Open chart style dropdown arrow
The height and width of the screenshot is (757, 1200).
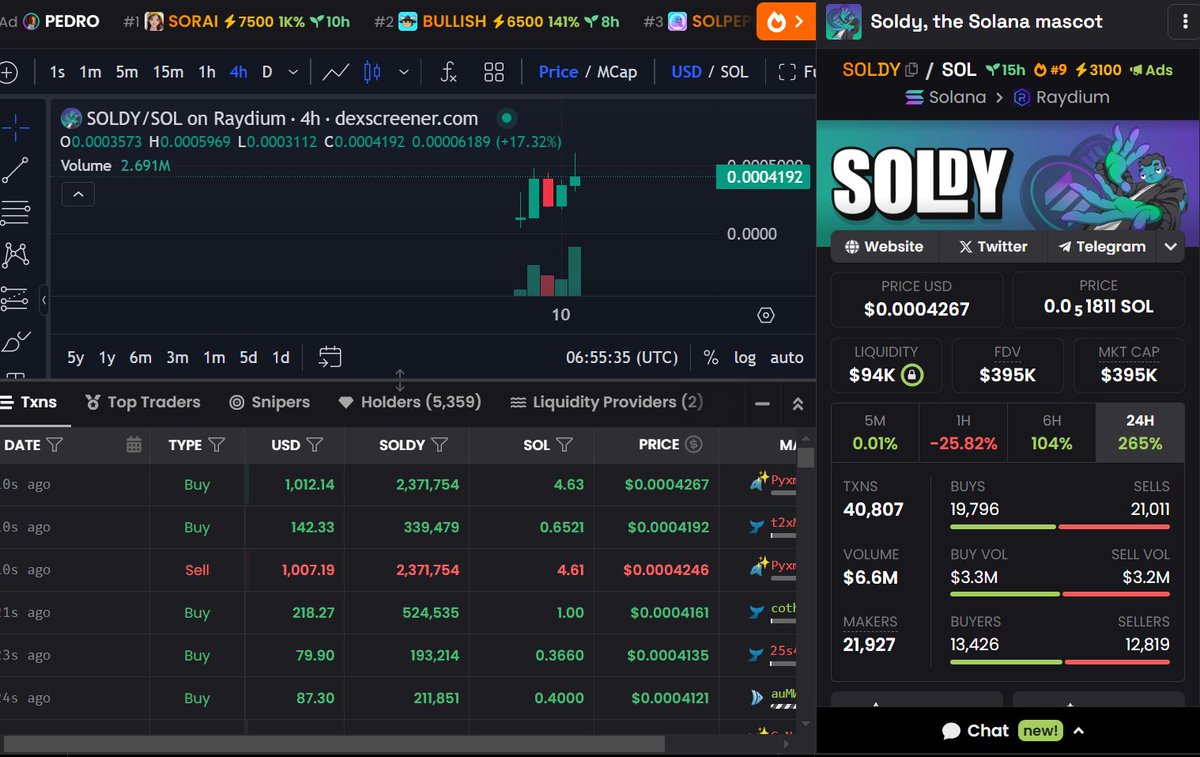tap(404, 72)
